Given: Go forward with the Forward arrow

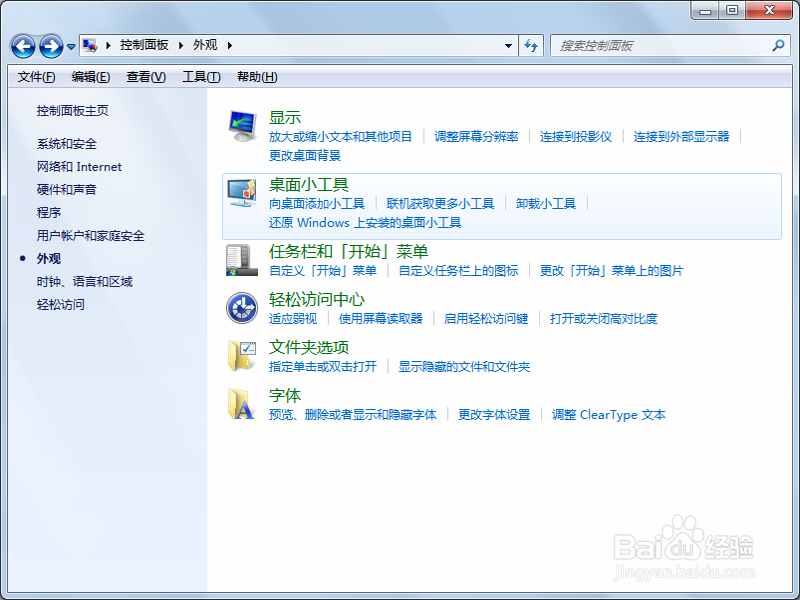Looking at the screenshot, I should point(51,46).
